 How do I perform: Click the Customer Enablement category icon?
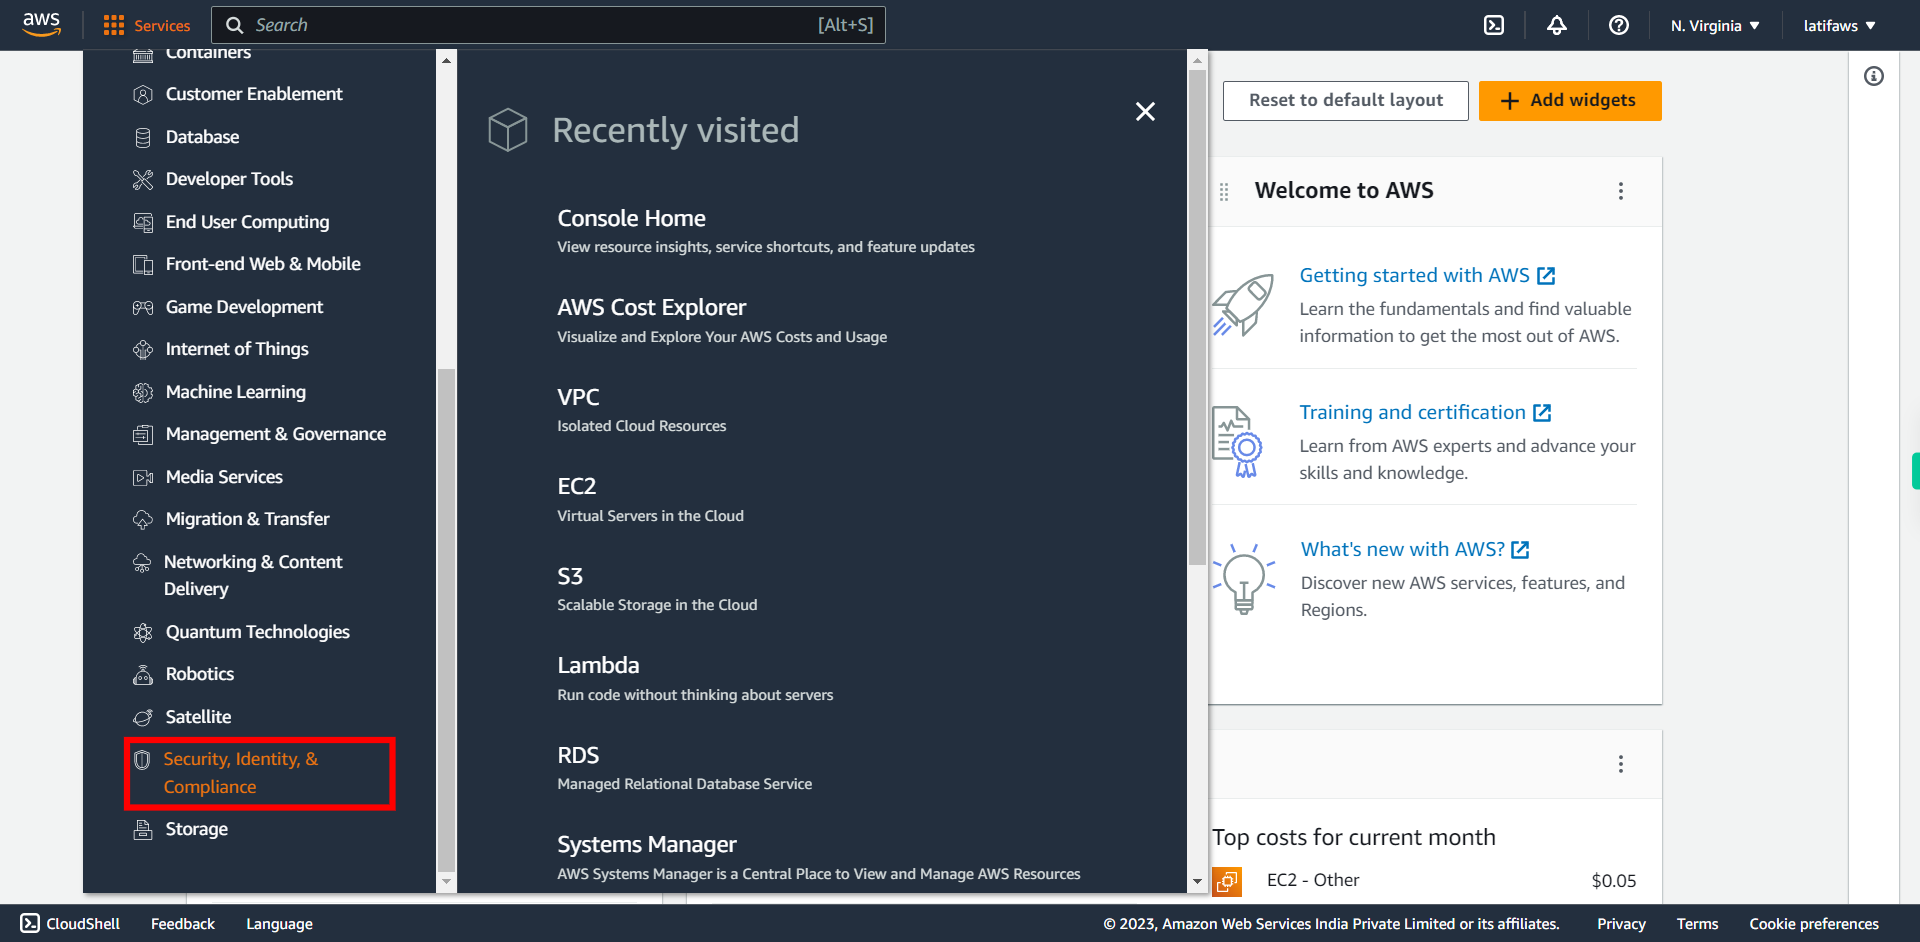(143, 94)
